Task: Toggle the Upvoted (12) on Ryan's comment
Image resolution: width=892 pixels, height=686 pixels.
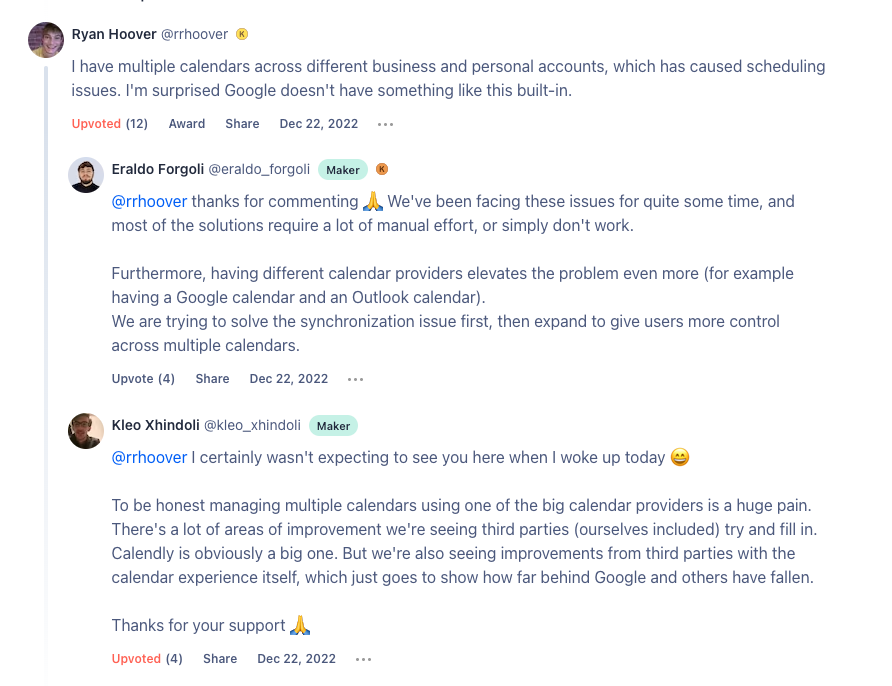Action: (x=110, y=124)
